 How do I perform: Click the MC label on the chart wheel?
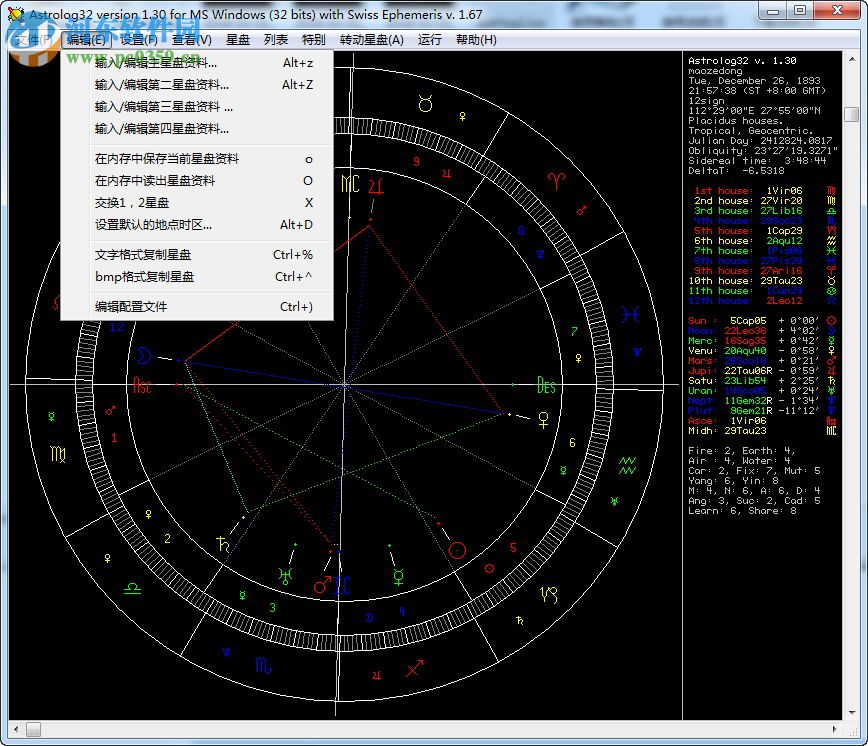[x=350, y=185]
